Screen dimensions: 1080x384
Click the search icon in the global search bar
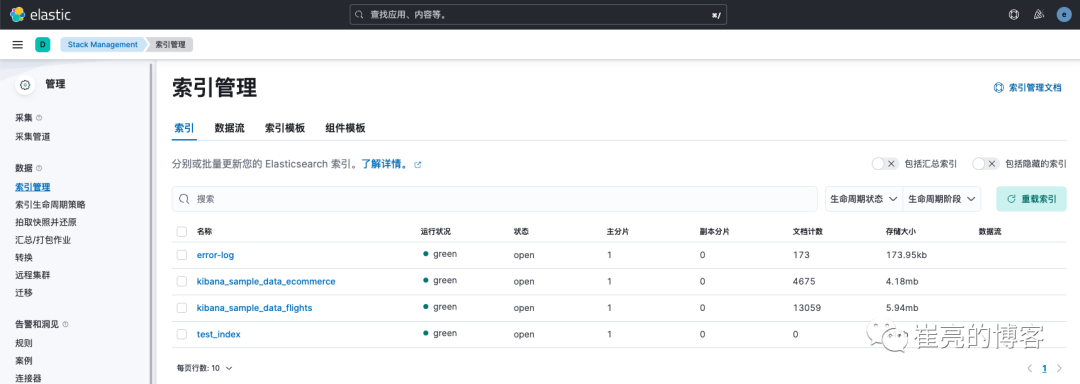pos(358,14)
